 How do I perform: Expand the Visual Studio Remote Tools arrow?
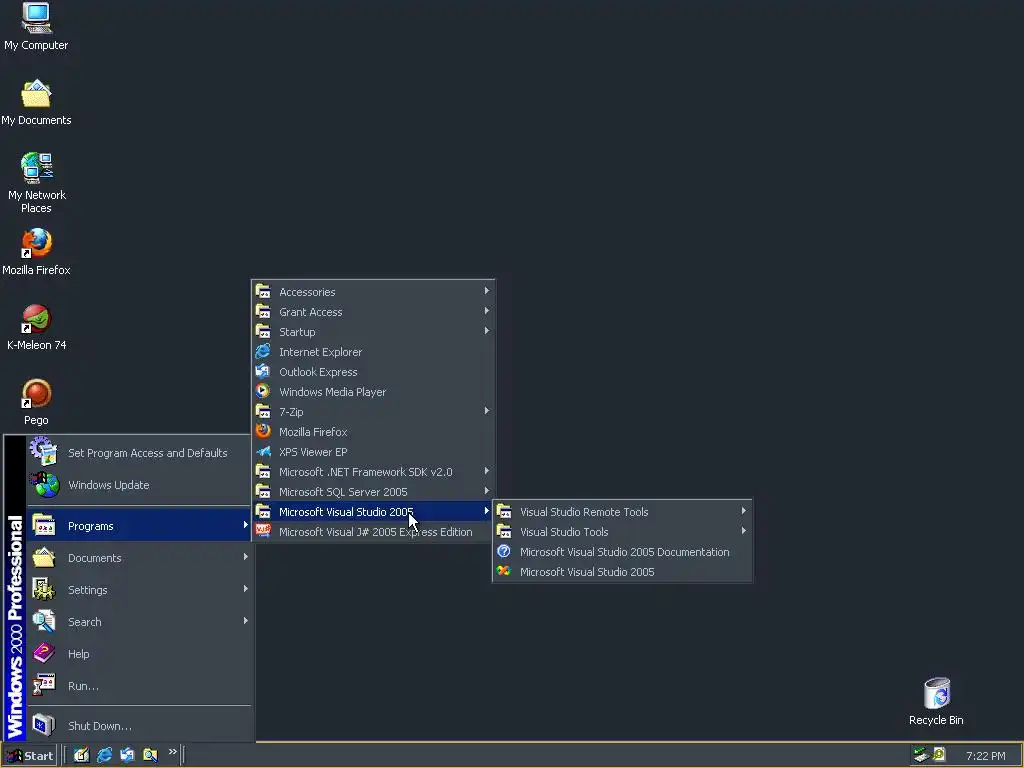[743, 511]
